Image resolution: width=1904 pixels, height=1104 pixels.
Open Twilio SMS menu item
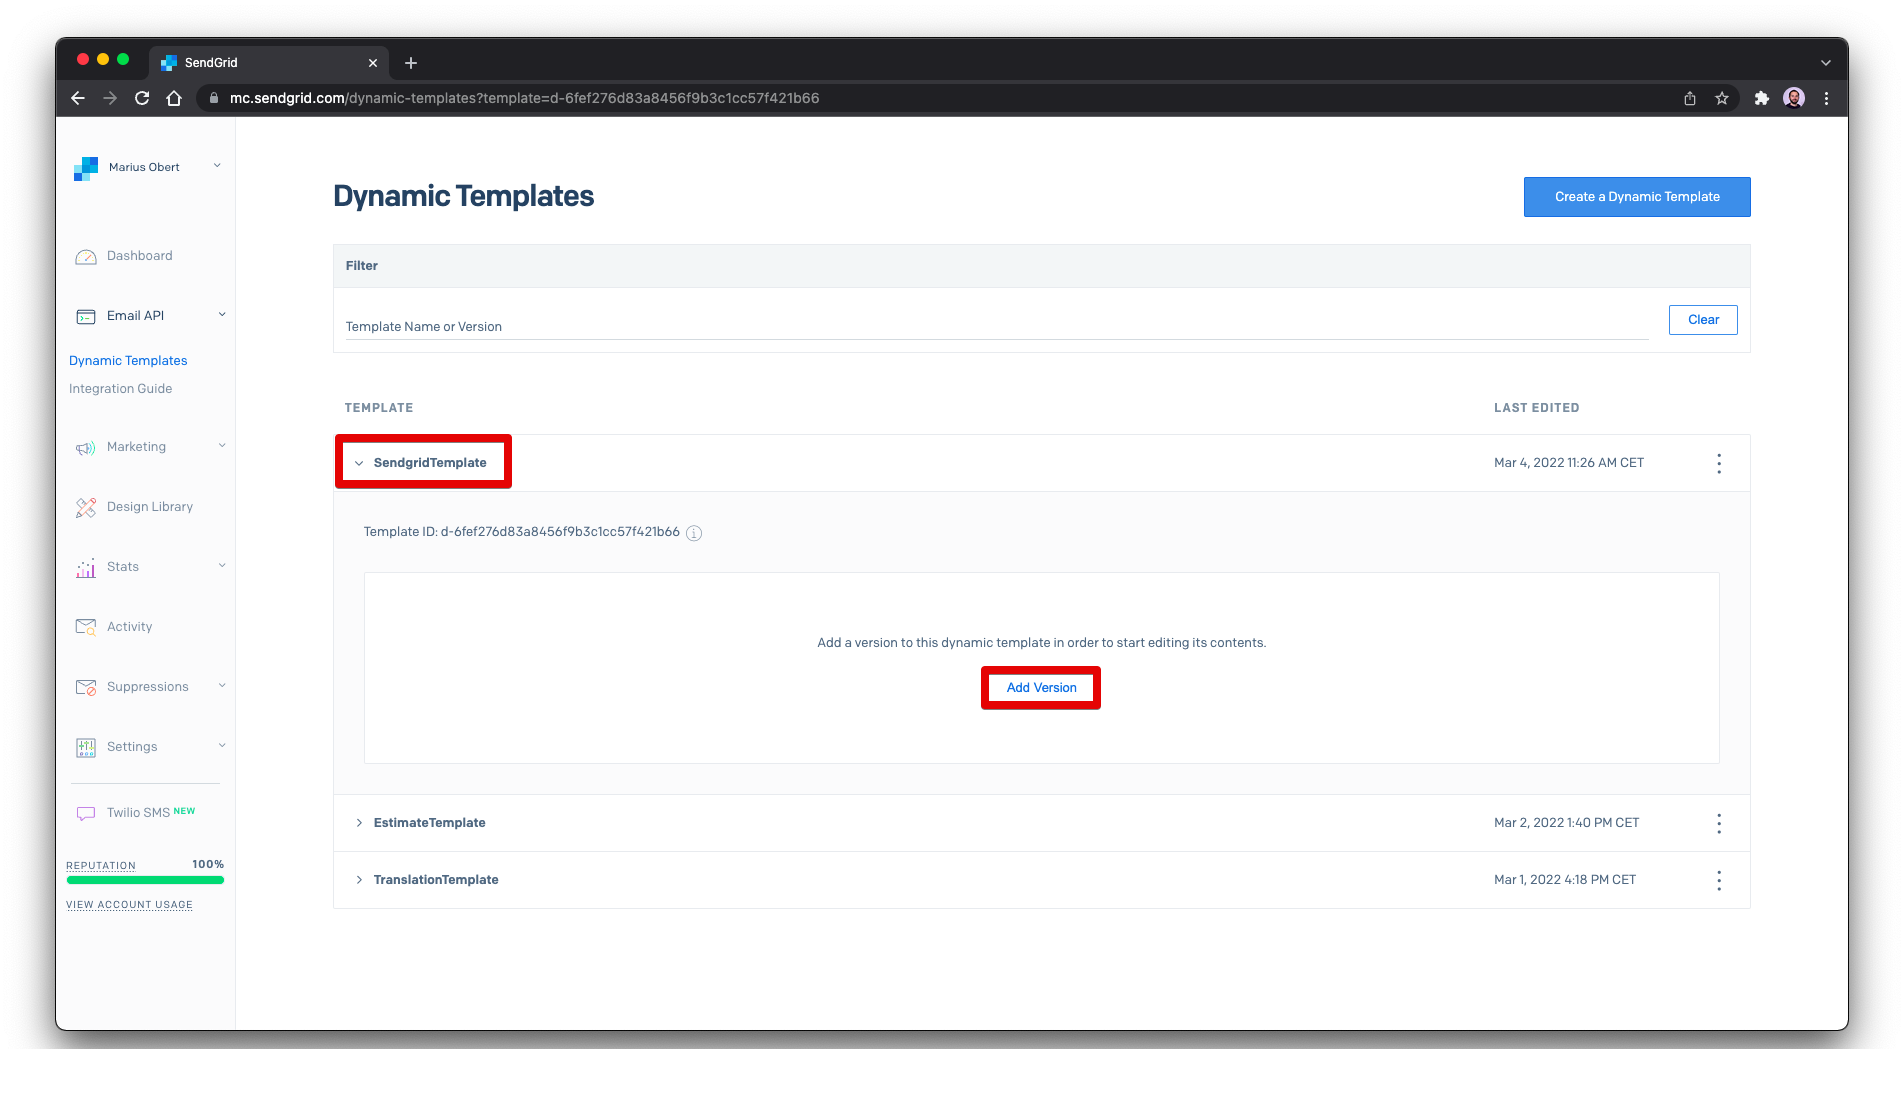click(x=138, y=813)
